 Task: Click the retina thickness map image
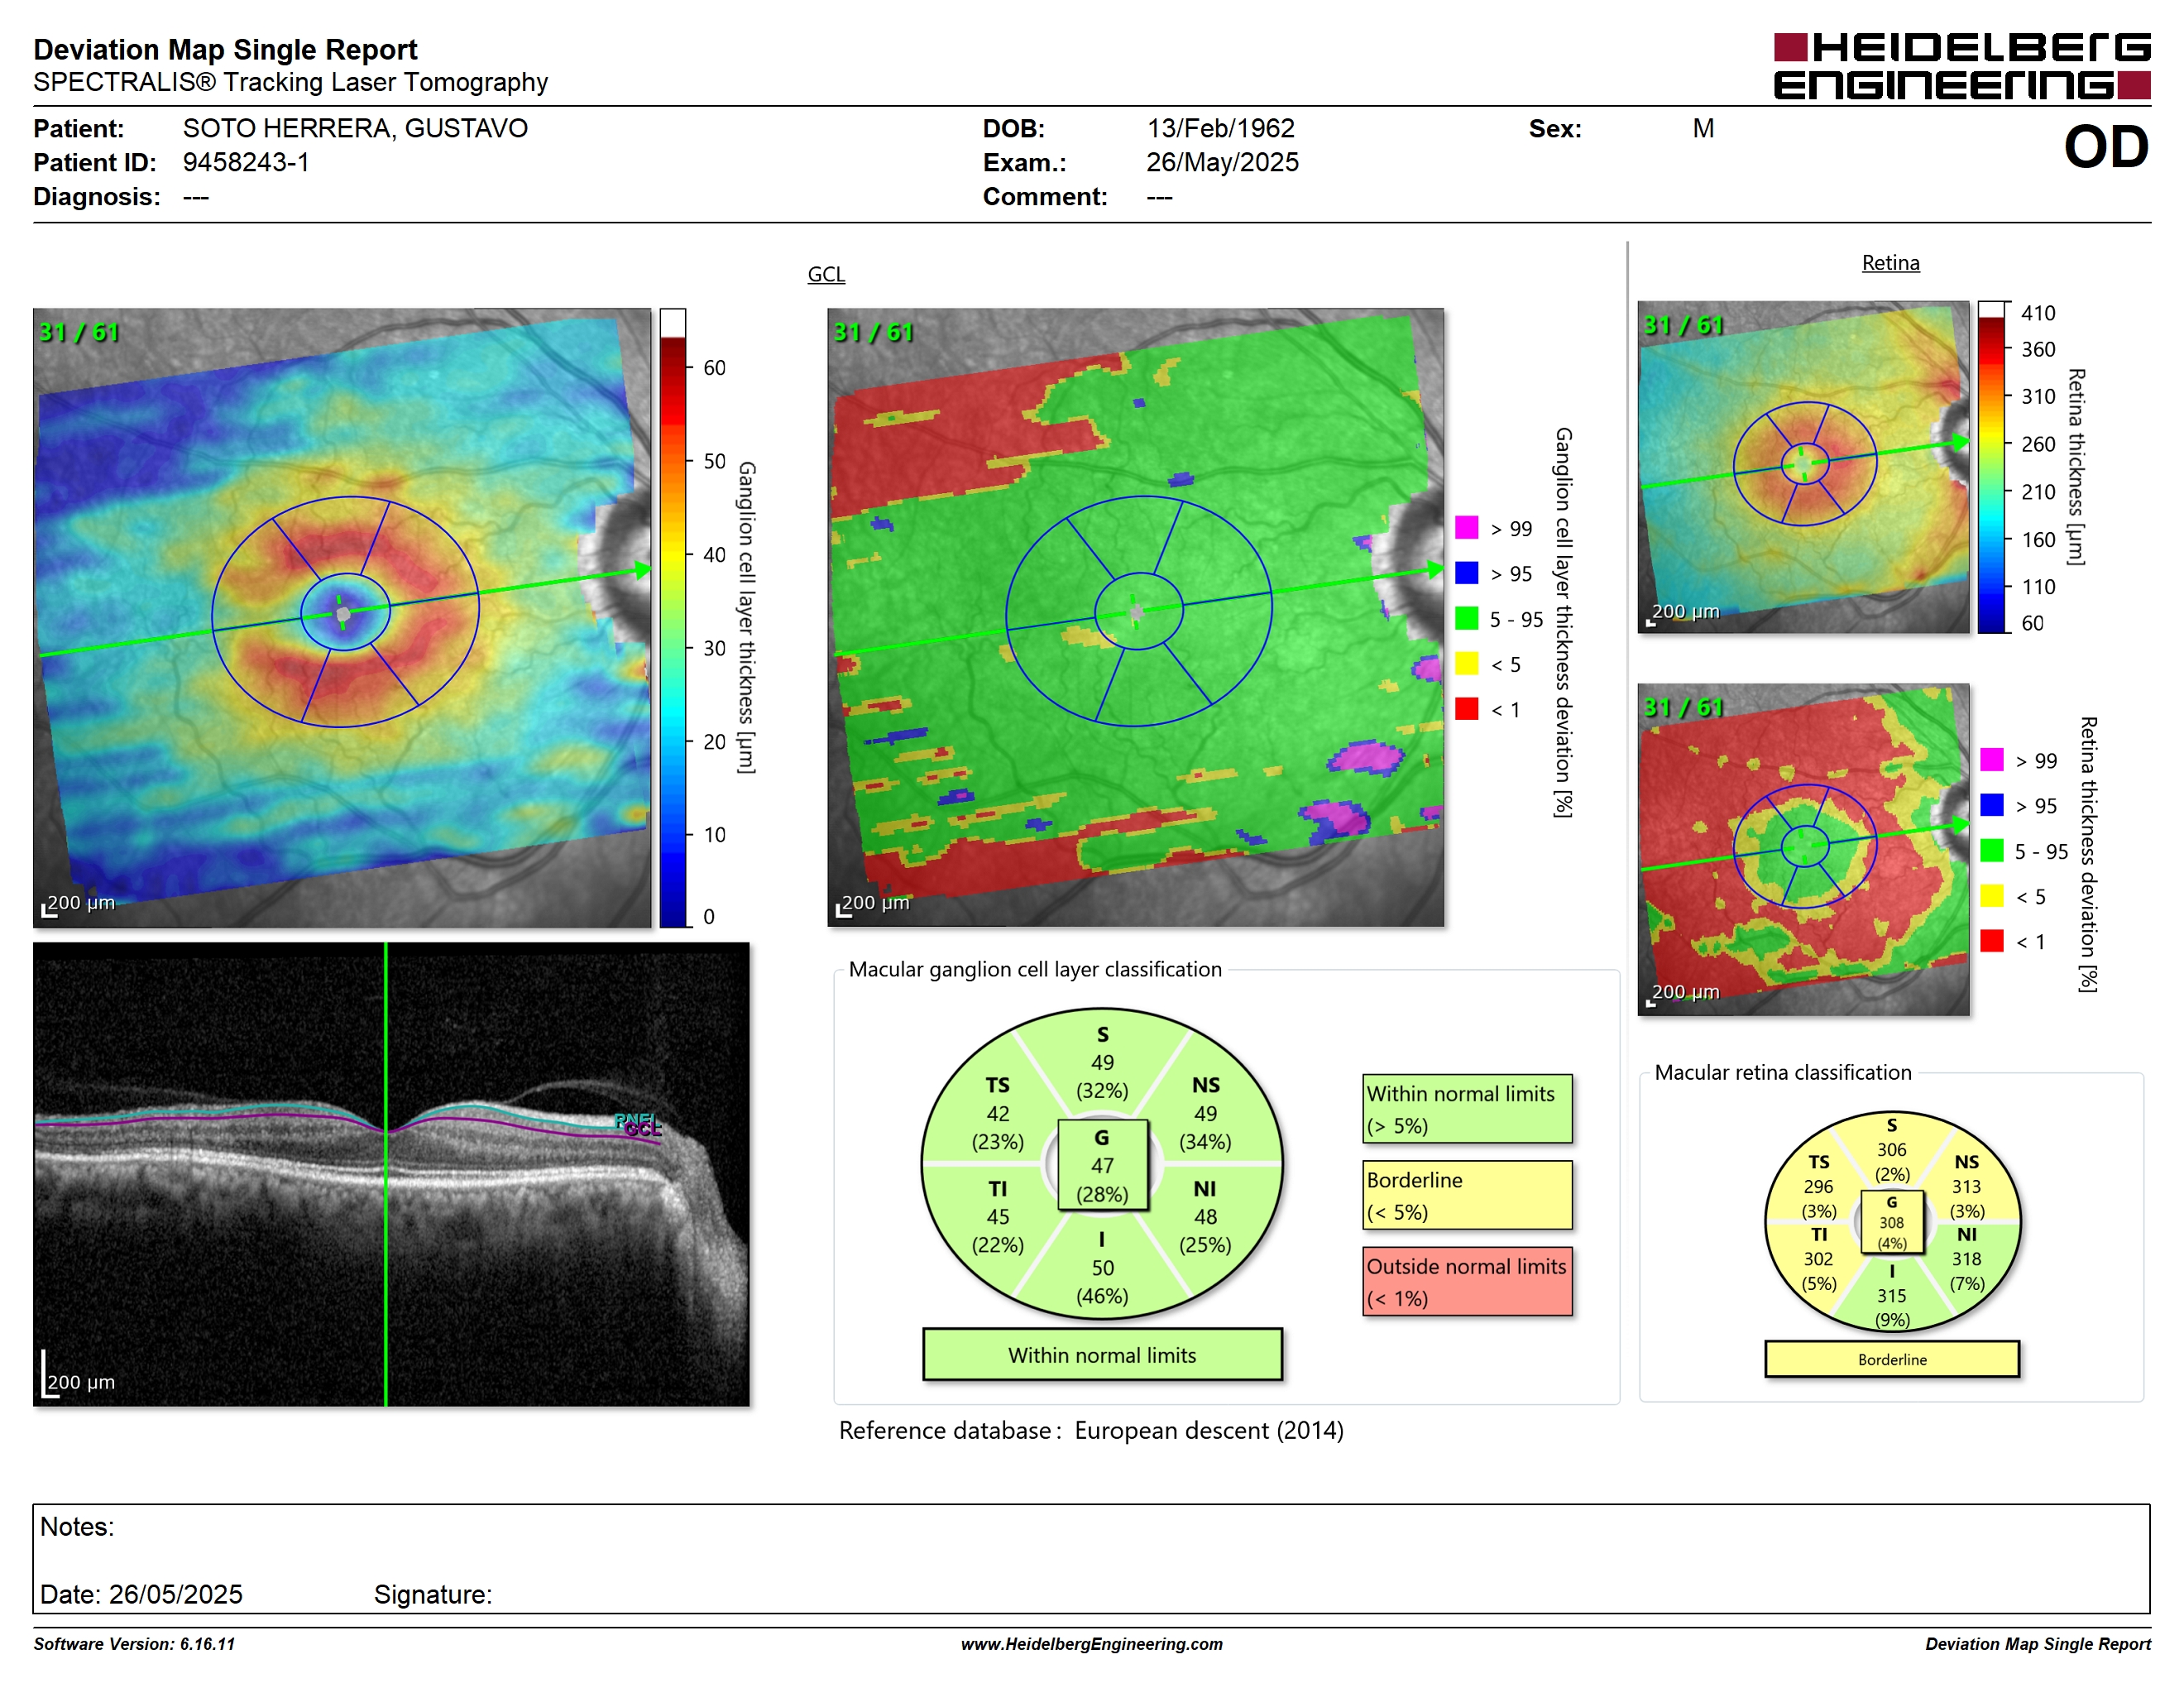pos(1803,467)
